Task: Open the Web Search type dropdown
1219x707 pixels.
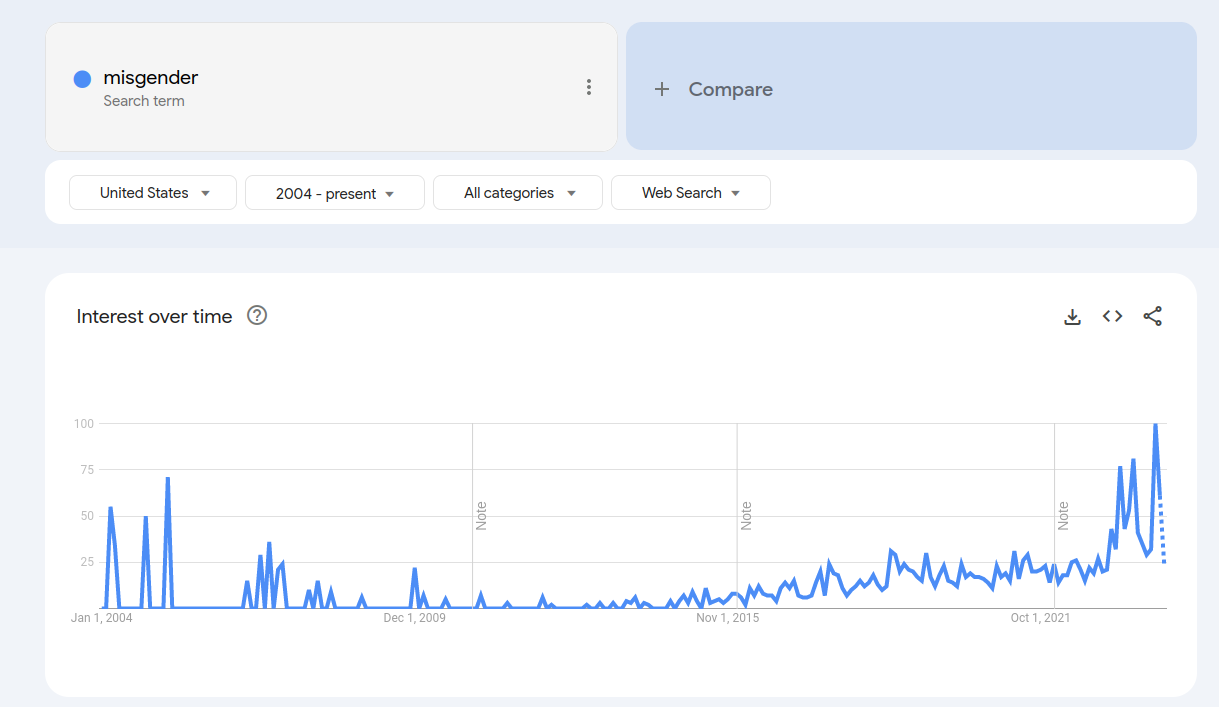Action: point(691,193)
